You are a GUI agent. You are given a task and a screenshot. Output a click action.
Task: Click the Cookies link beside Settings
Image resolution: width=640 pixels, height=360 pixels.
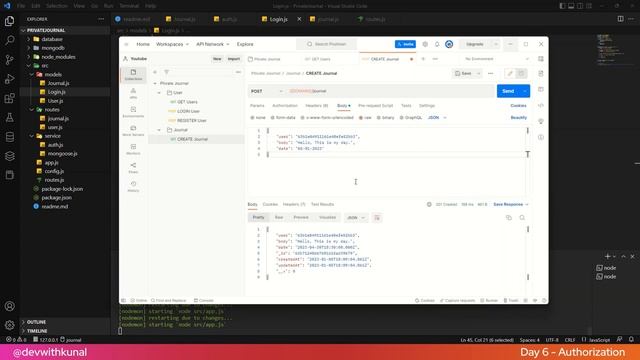pyautogui.click(x=518, y=106)
